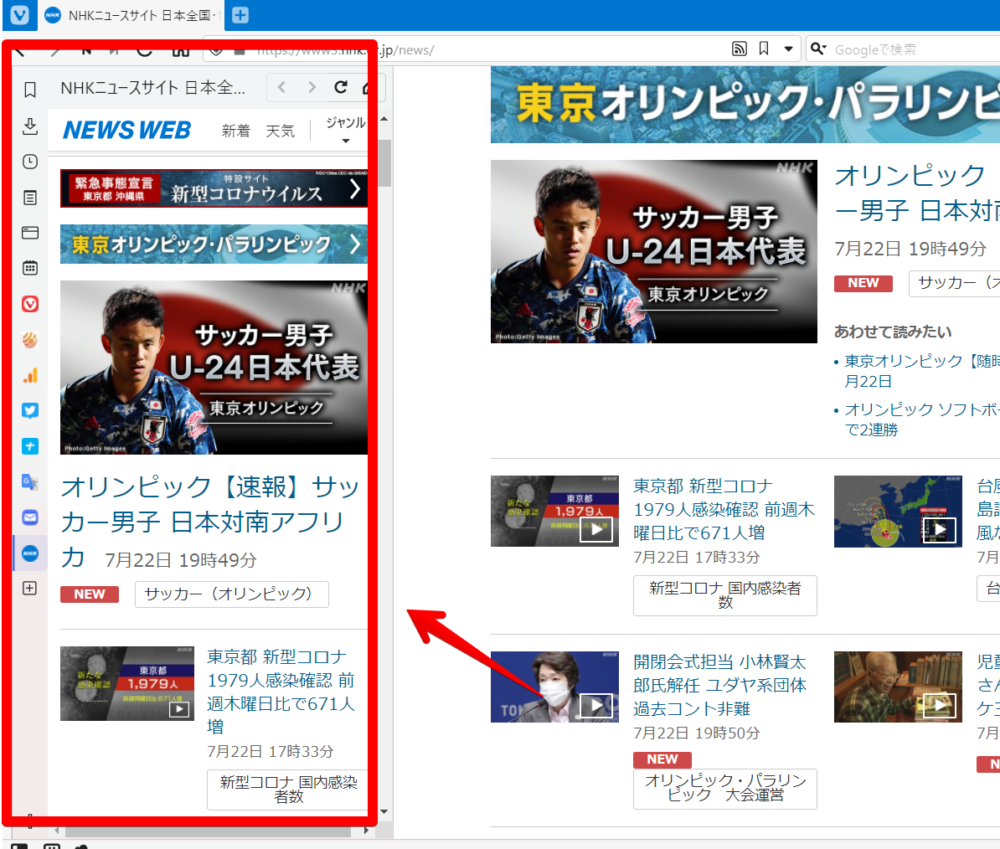Open the History panel clock icon

30,162
